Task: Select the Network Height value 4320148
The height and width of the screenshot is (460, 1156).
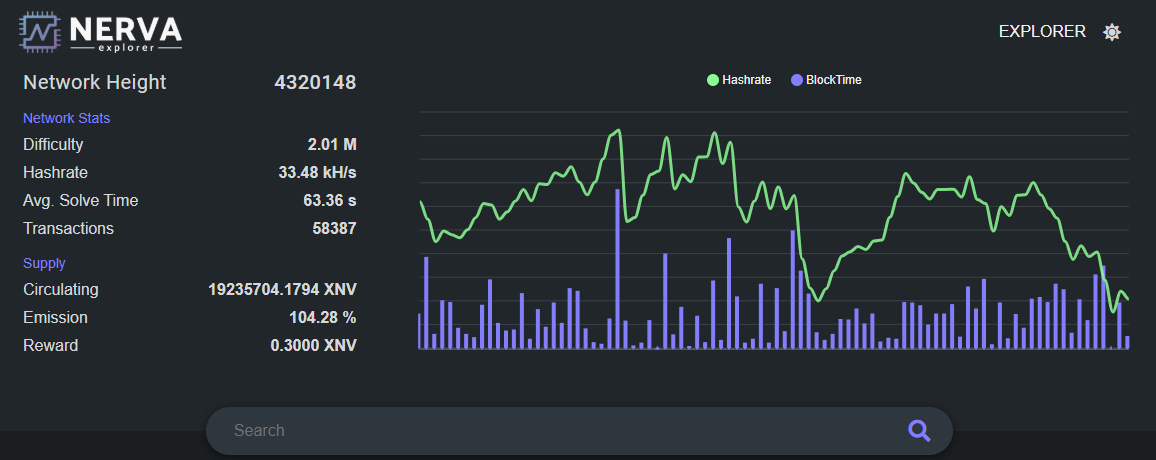Action: click(x=315, y=83)
